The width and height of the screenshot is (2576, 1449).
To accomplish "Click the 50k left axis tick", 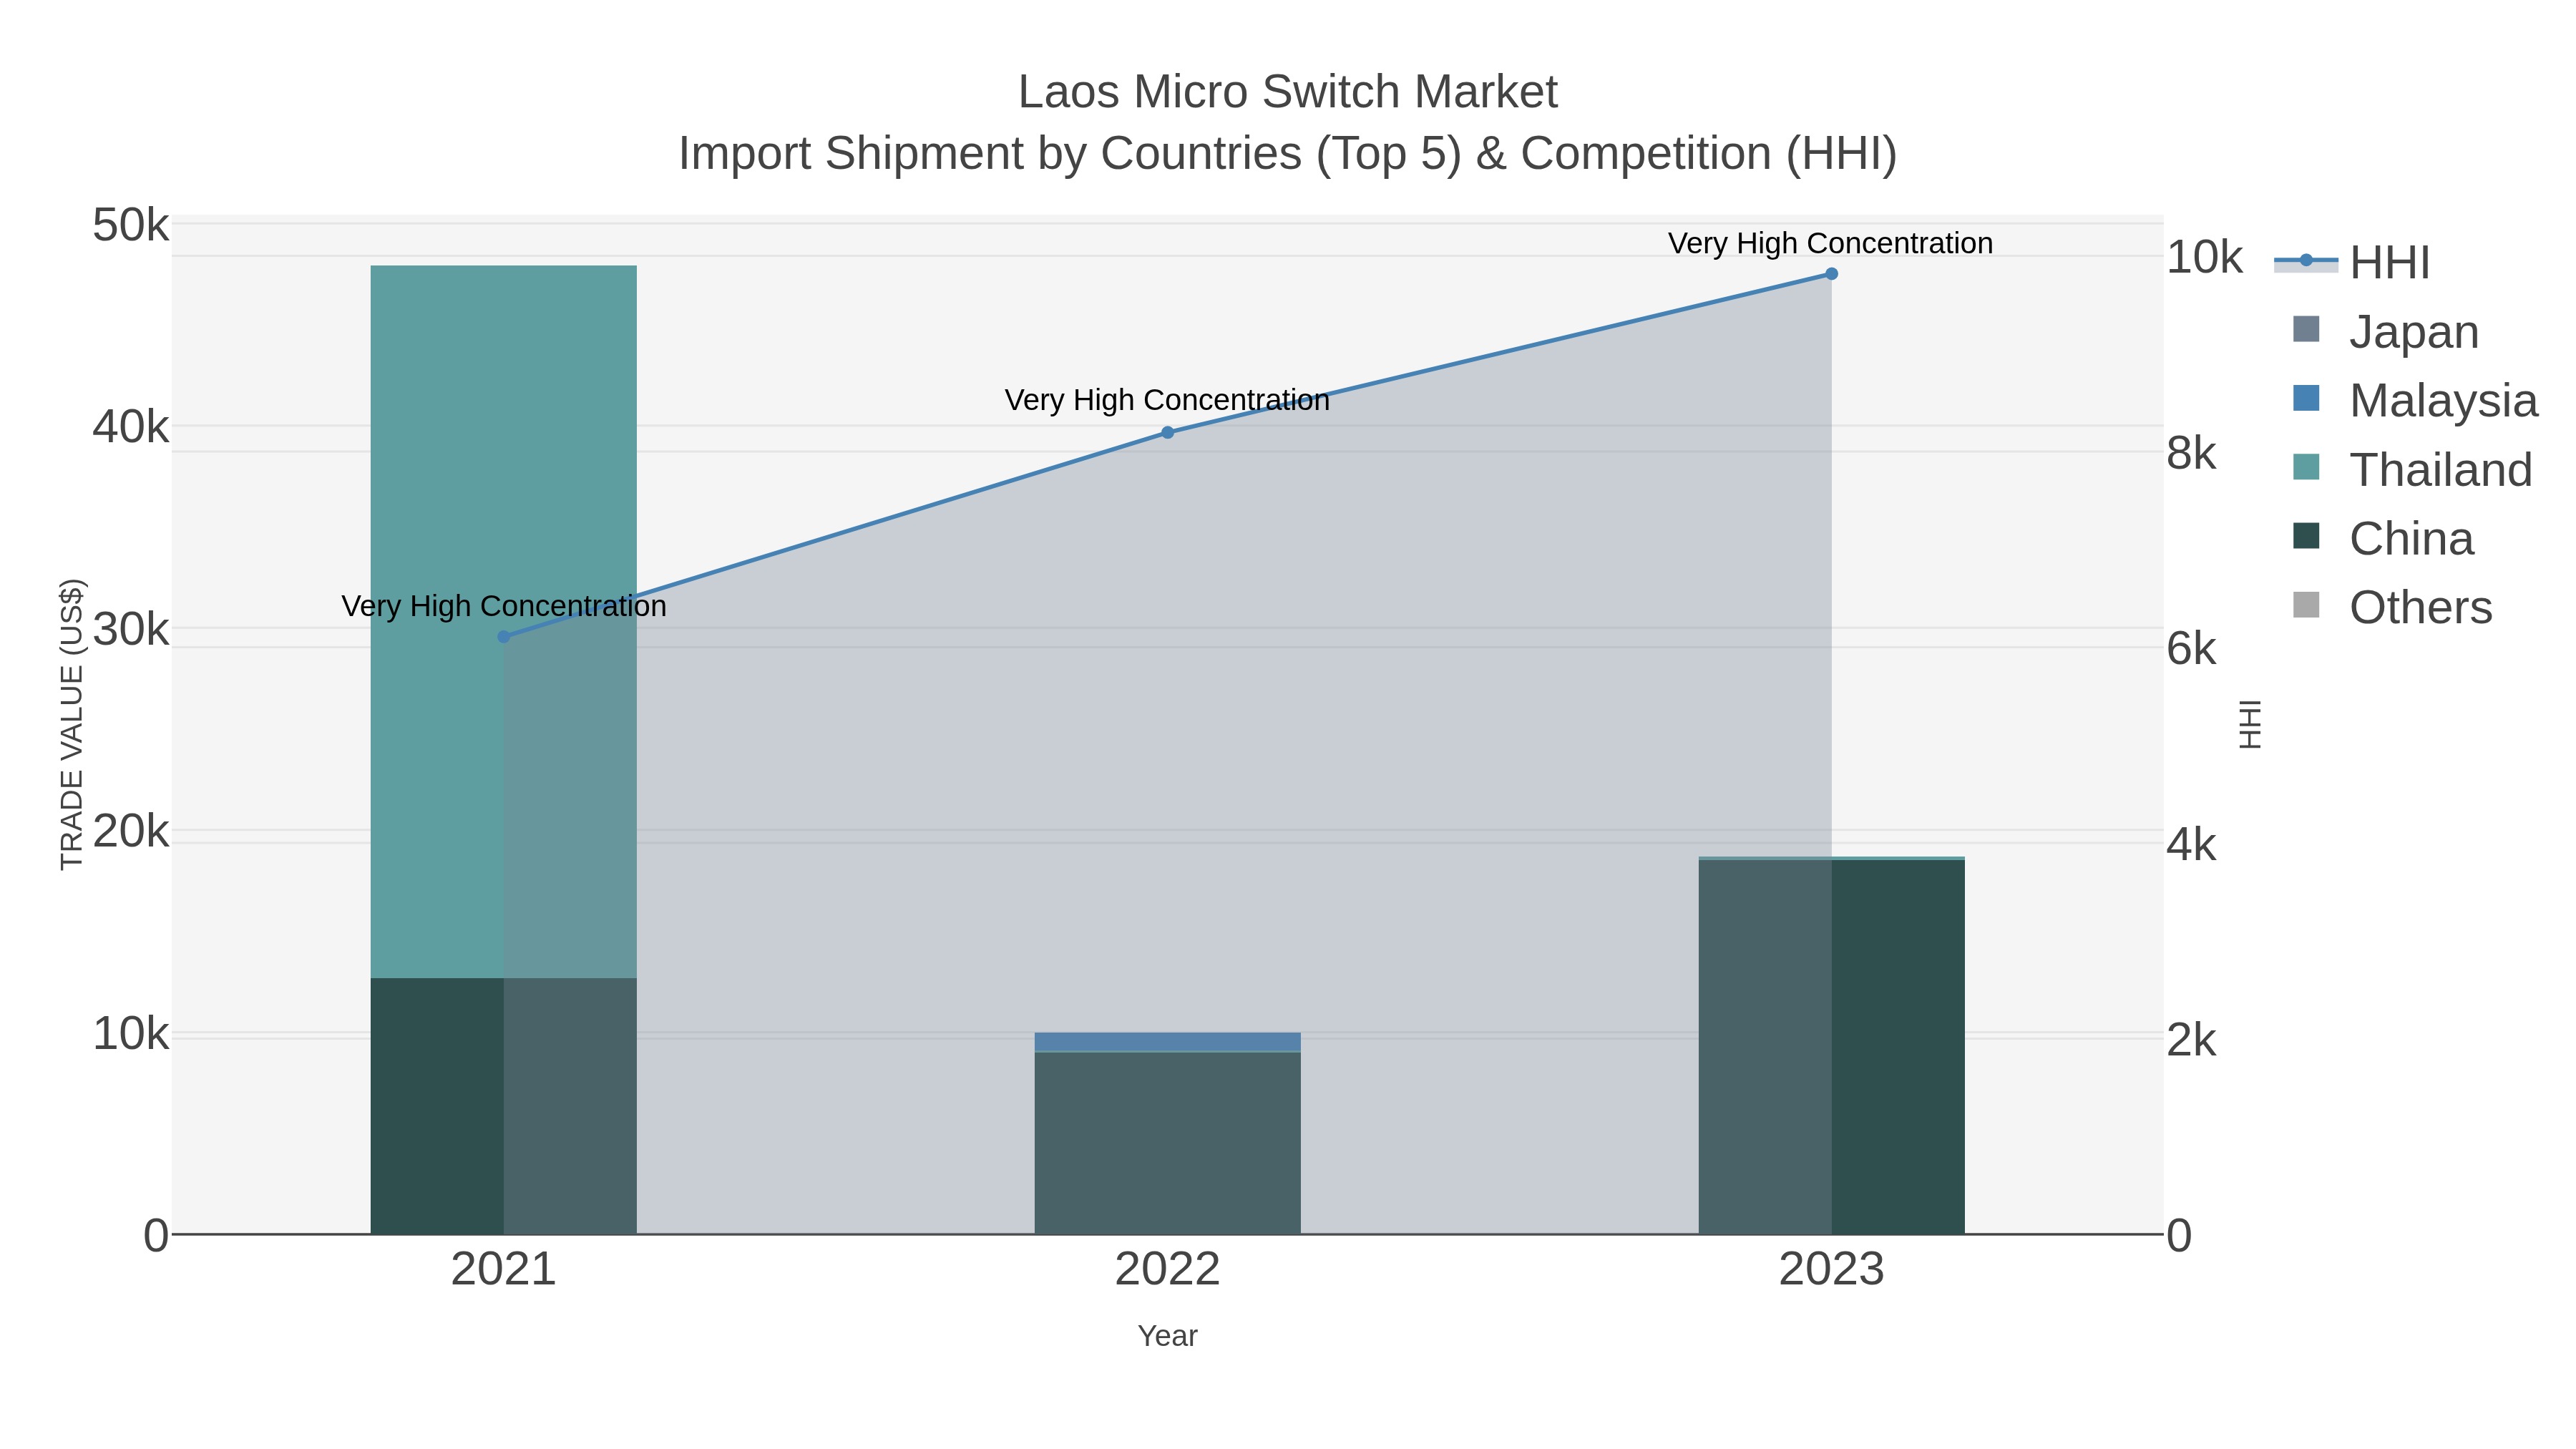I will tap(131, 225).
